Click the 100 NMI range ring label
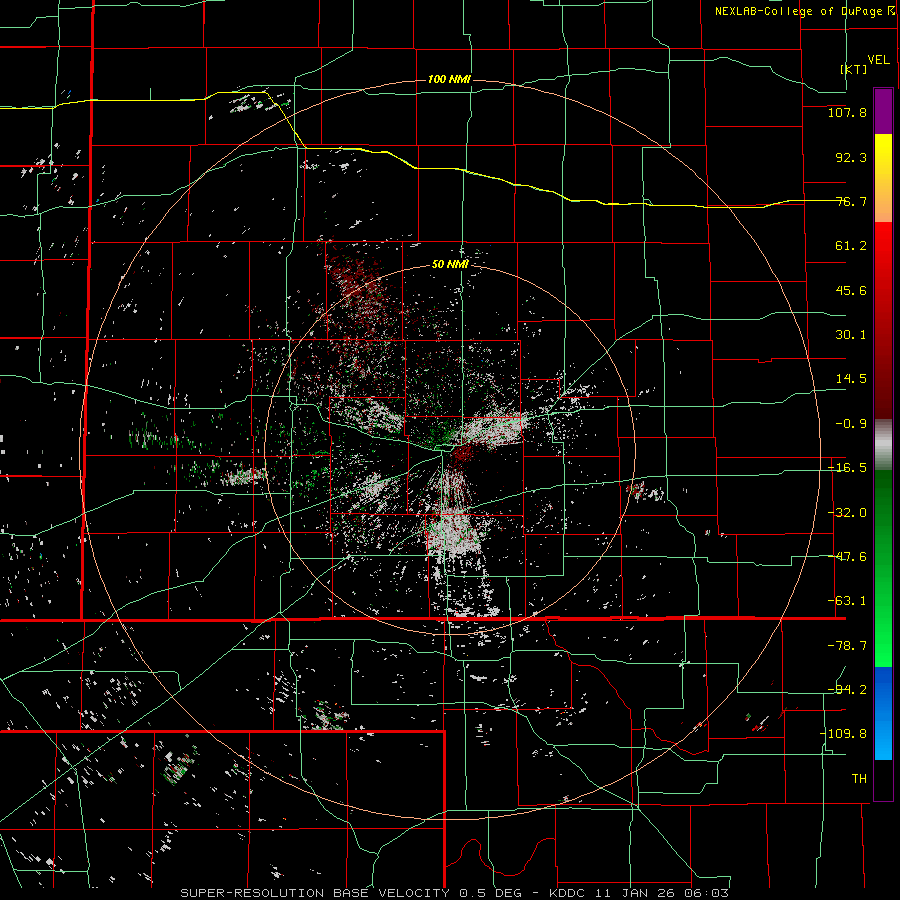 pyautogui.click(x=449, y=79)
